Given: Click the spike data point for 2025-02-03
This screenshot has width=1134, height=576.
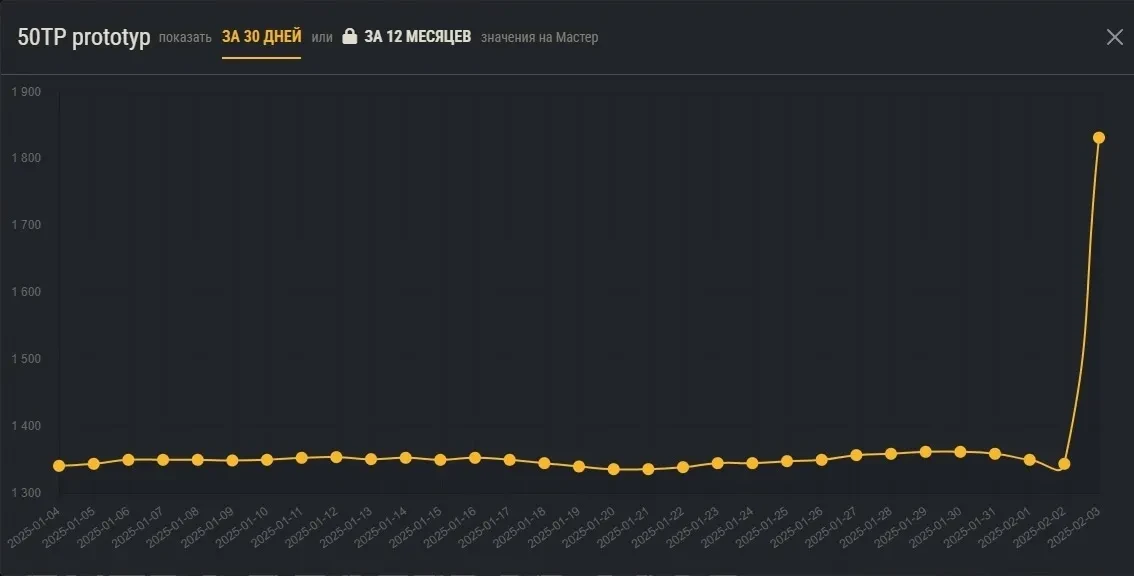Looking at the screenshot, I should (1098, 138).
